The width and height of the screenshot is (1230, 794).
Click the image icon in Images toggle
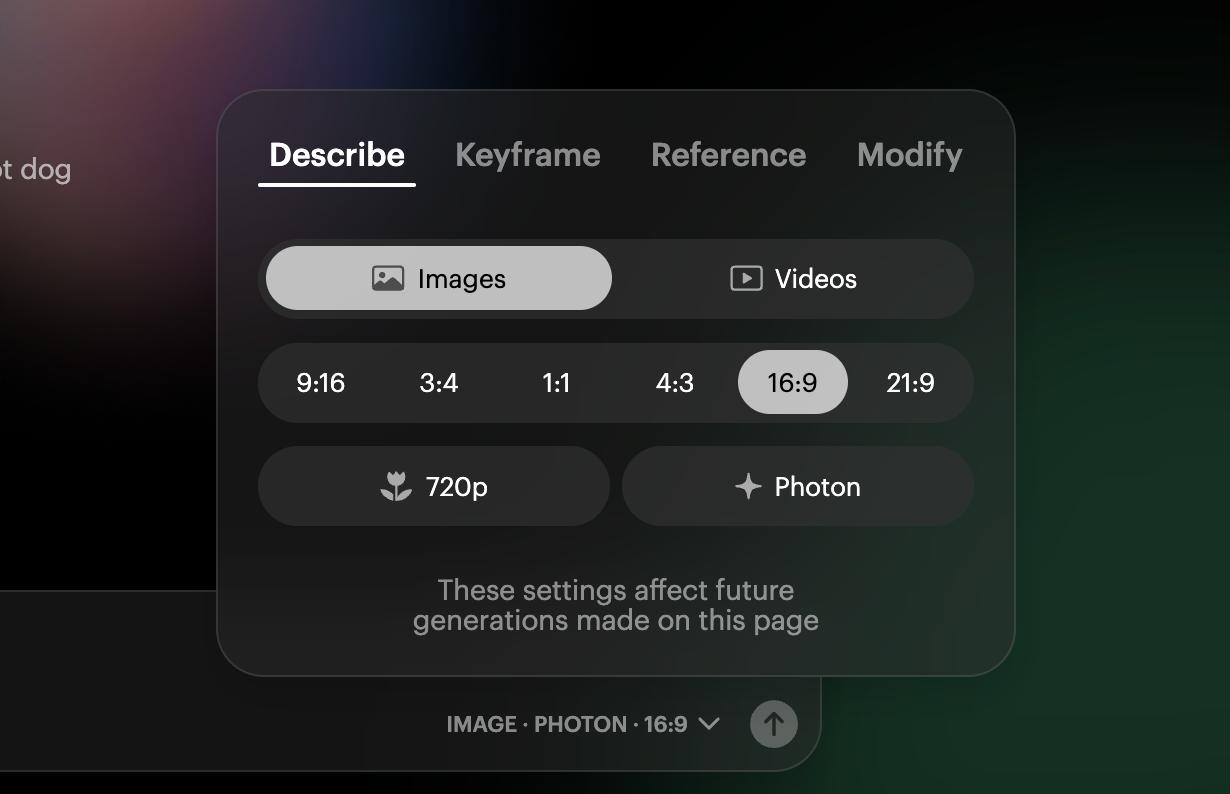pyautogui.click(x=387, y=278)
